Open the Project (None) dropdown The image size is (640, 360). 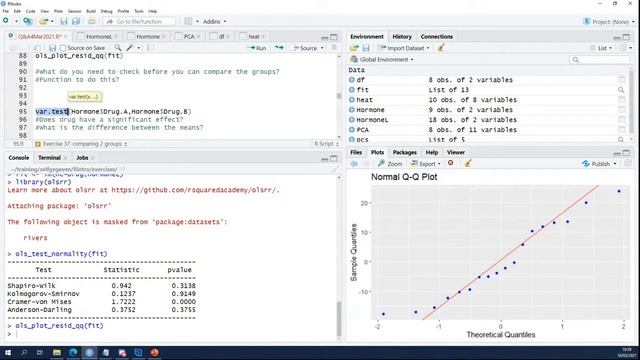pos(609,22)
